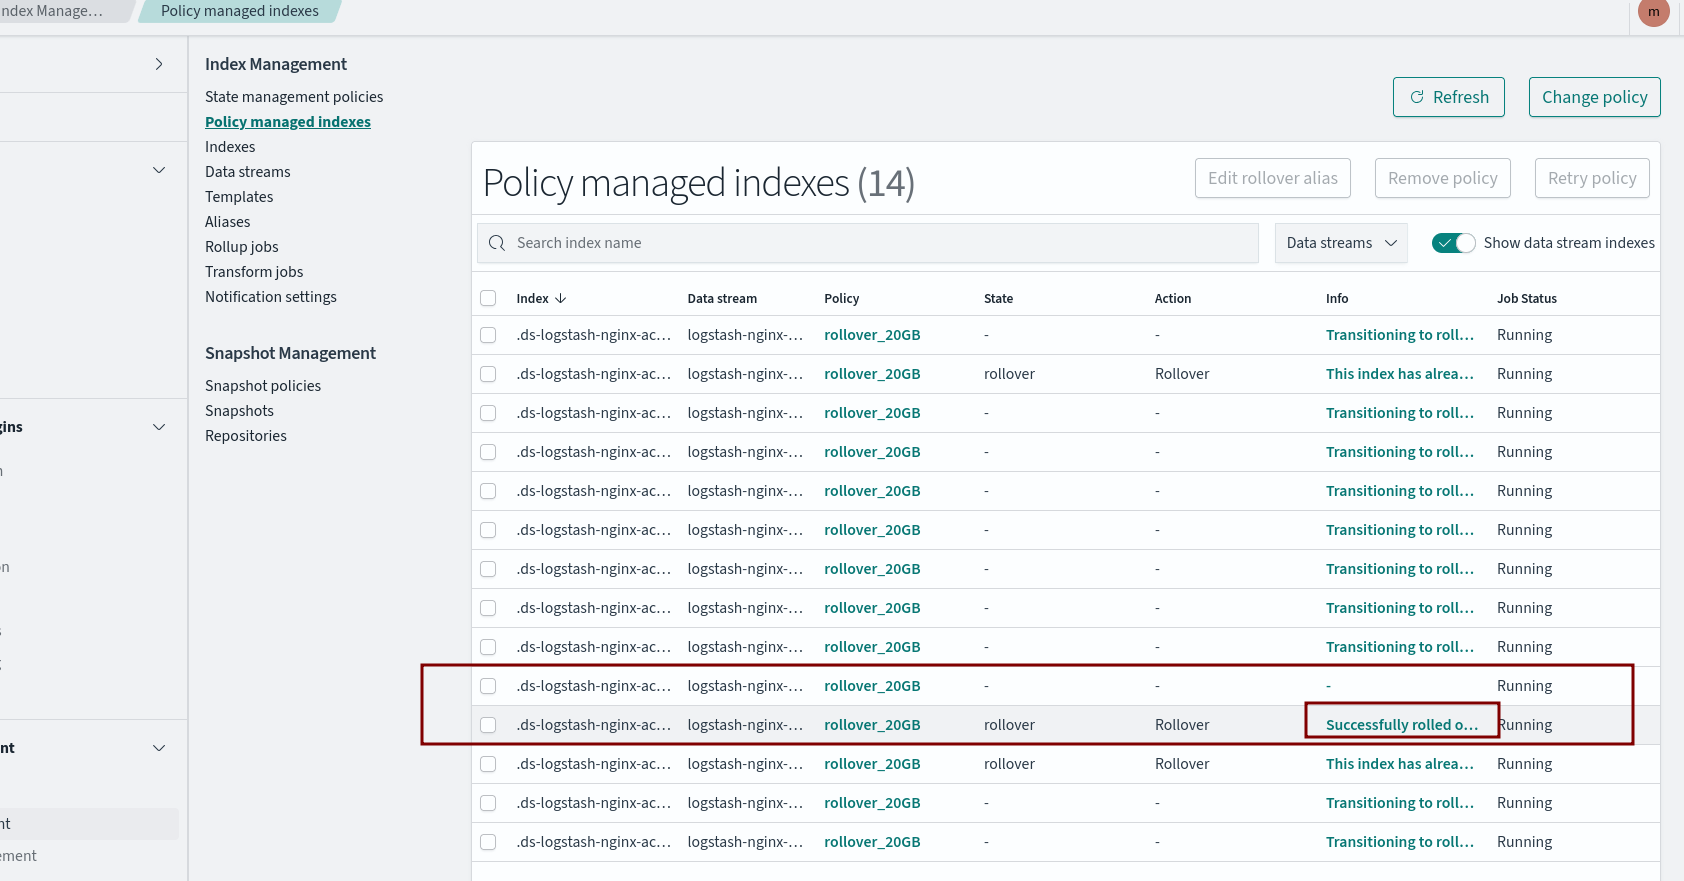Open State management policies page

294,97
